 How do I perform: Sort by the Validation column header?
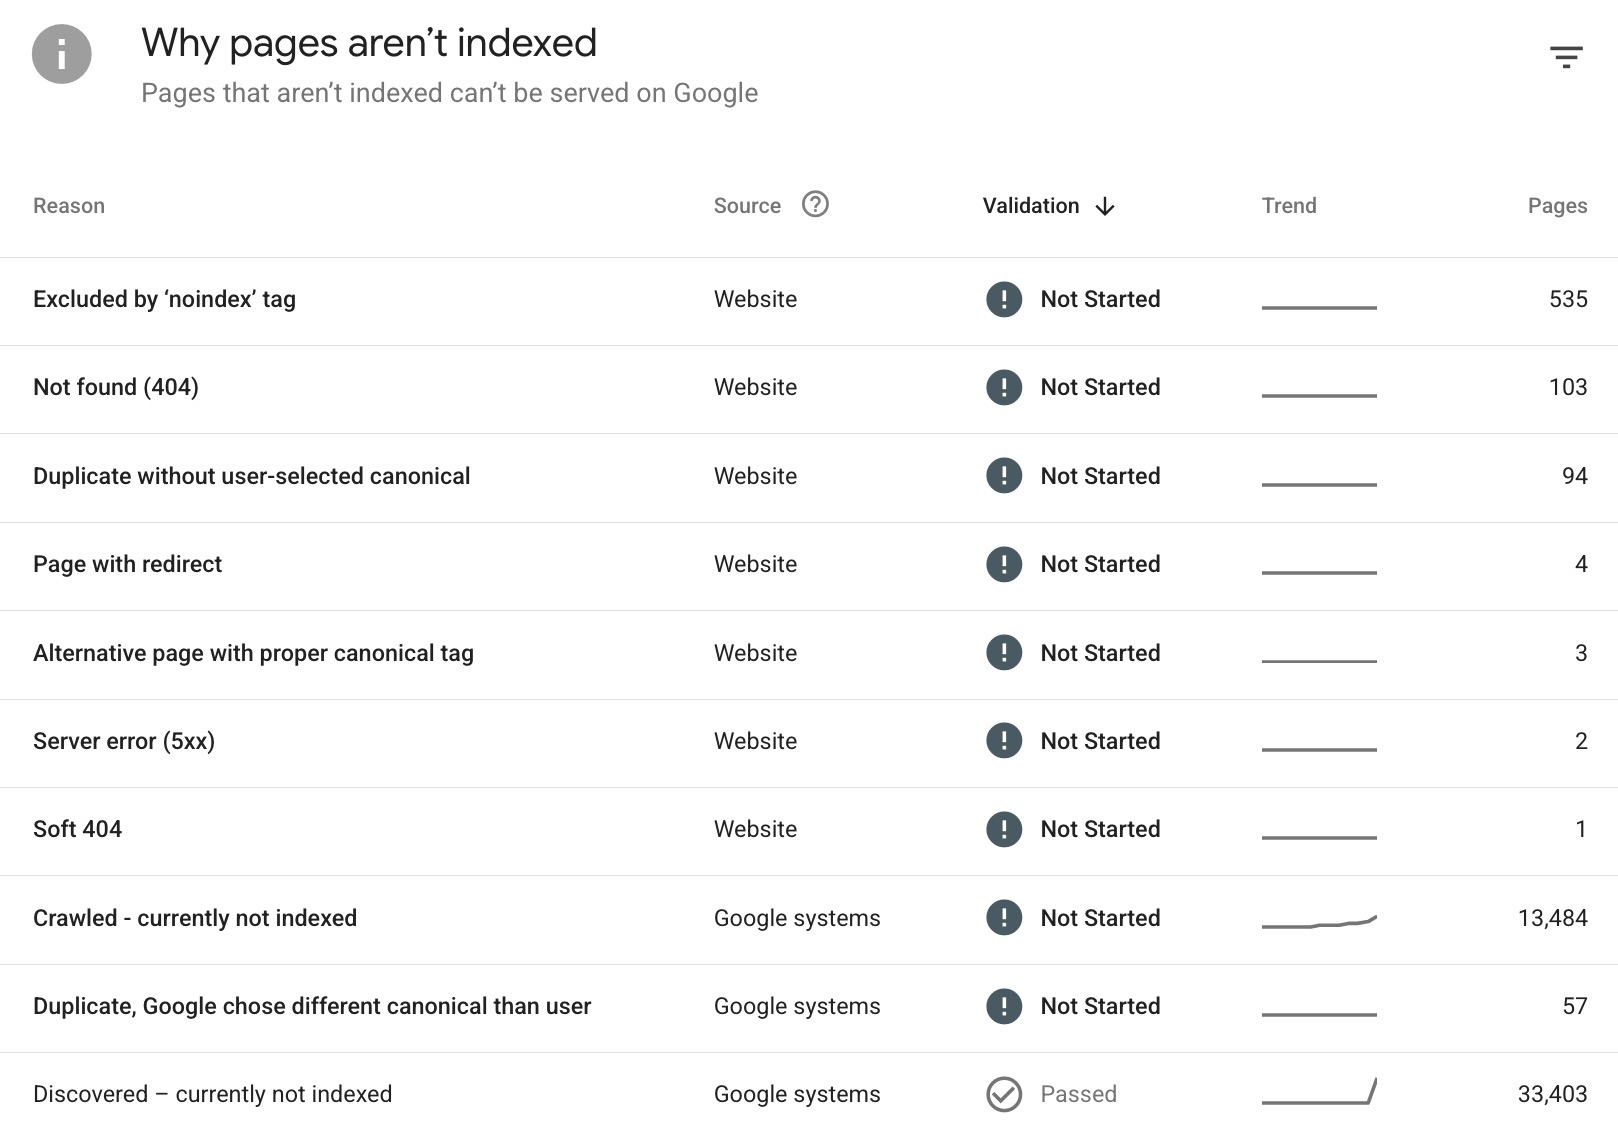click(1031, 206)
